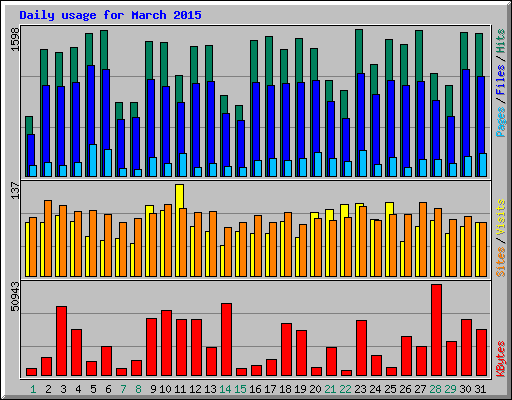Click day label 3
This screenshot has width=512, height=400.
pyautogui.click(x=63, y=389)
